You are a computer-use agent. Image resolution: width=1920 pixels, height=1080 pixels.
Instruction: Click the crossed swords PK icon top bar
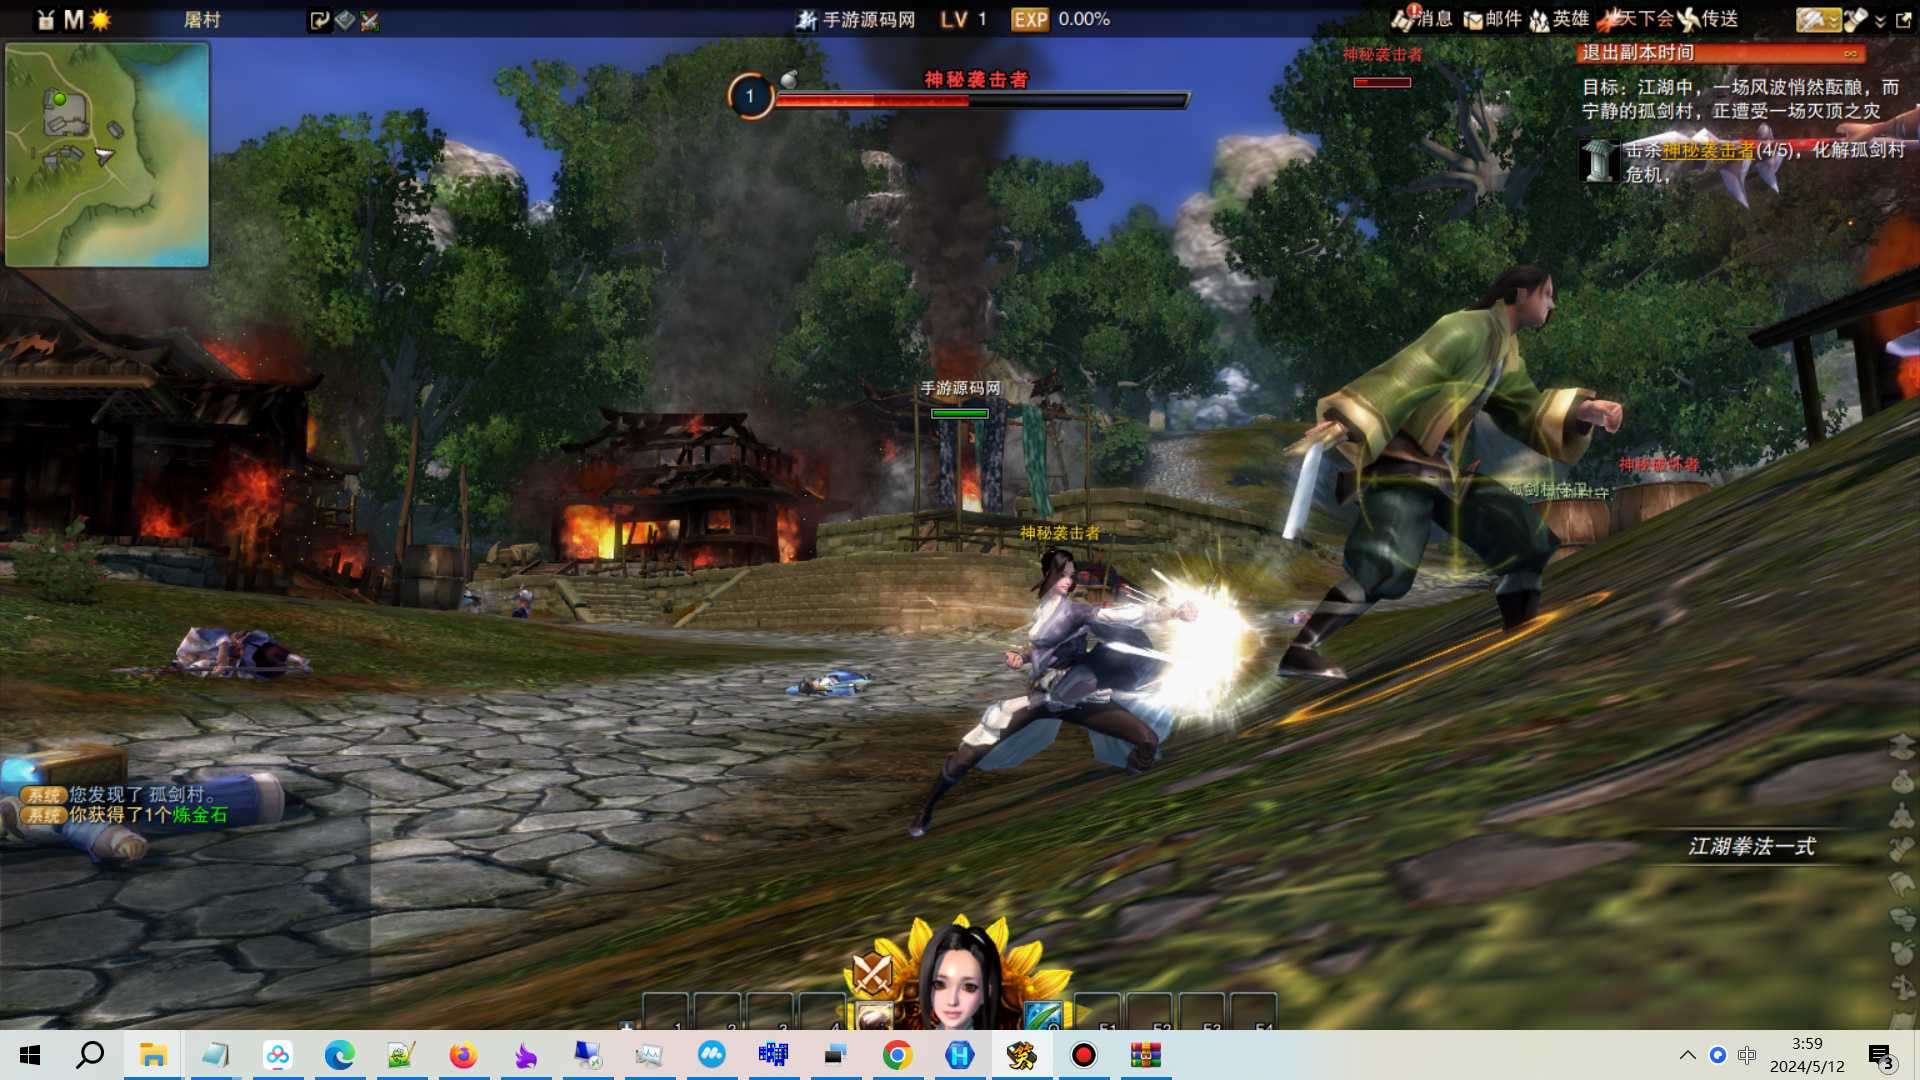point(370,20)
